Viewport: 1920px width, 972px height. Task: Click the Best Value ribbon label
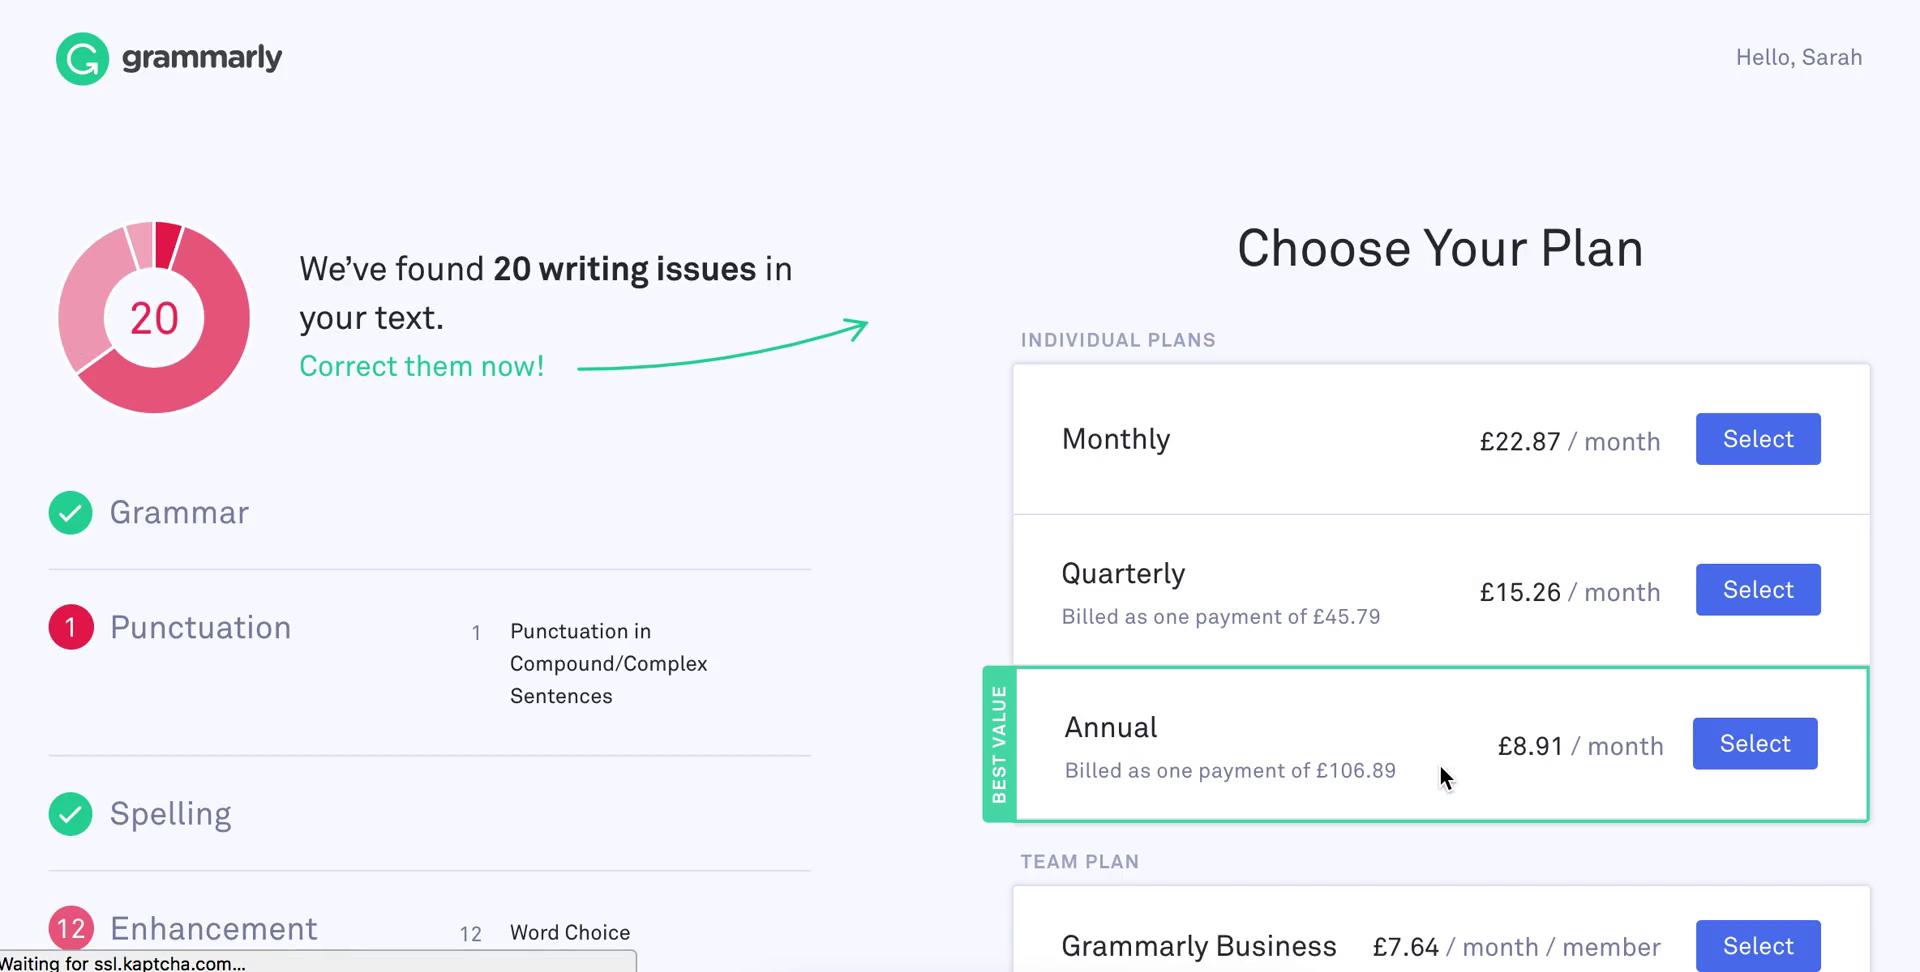click(x=999, y=744)
